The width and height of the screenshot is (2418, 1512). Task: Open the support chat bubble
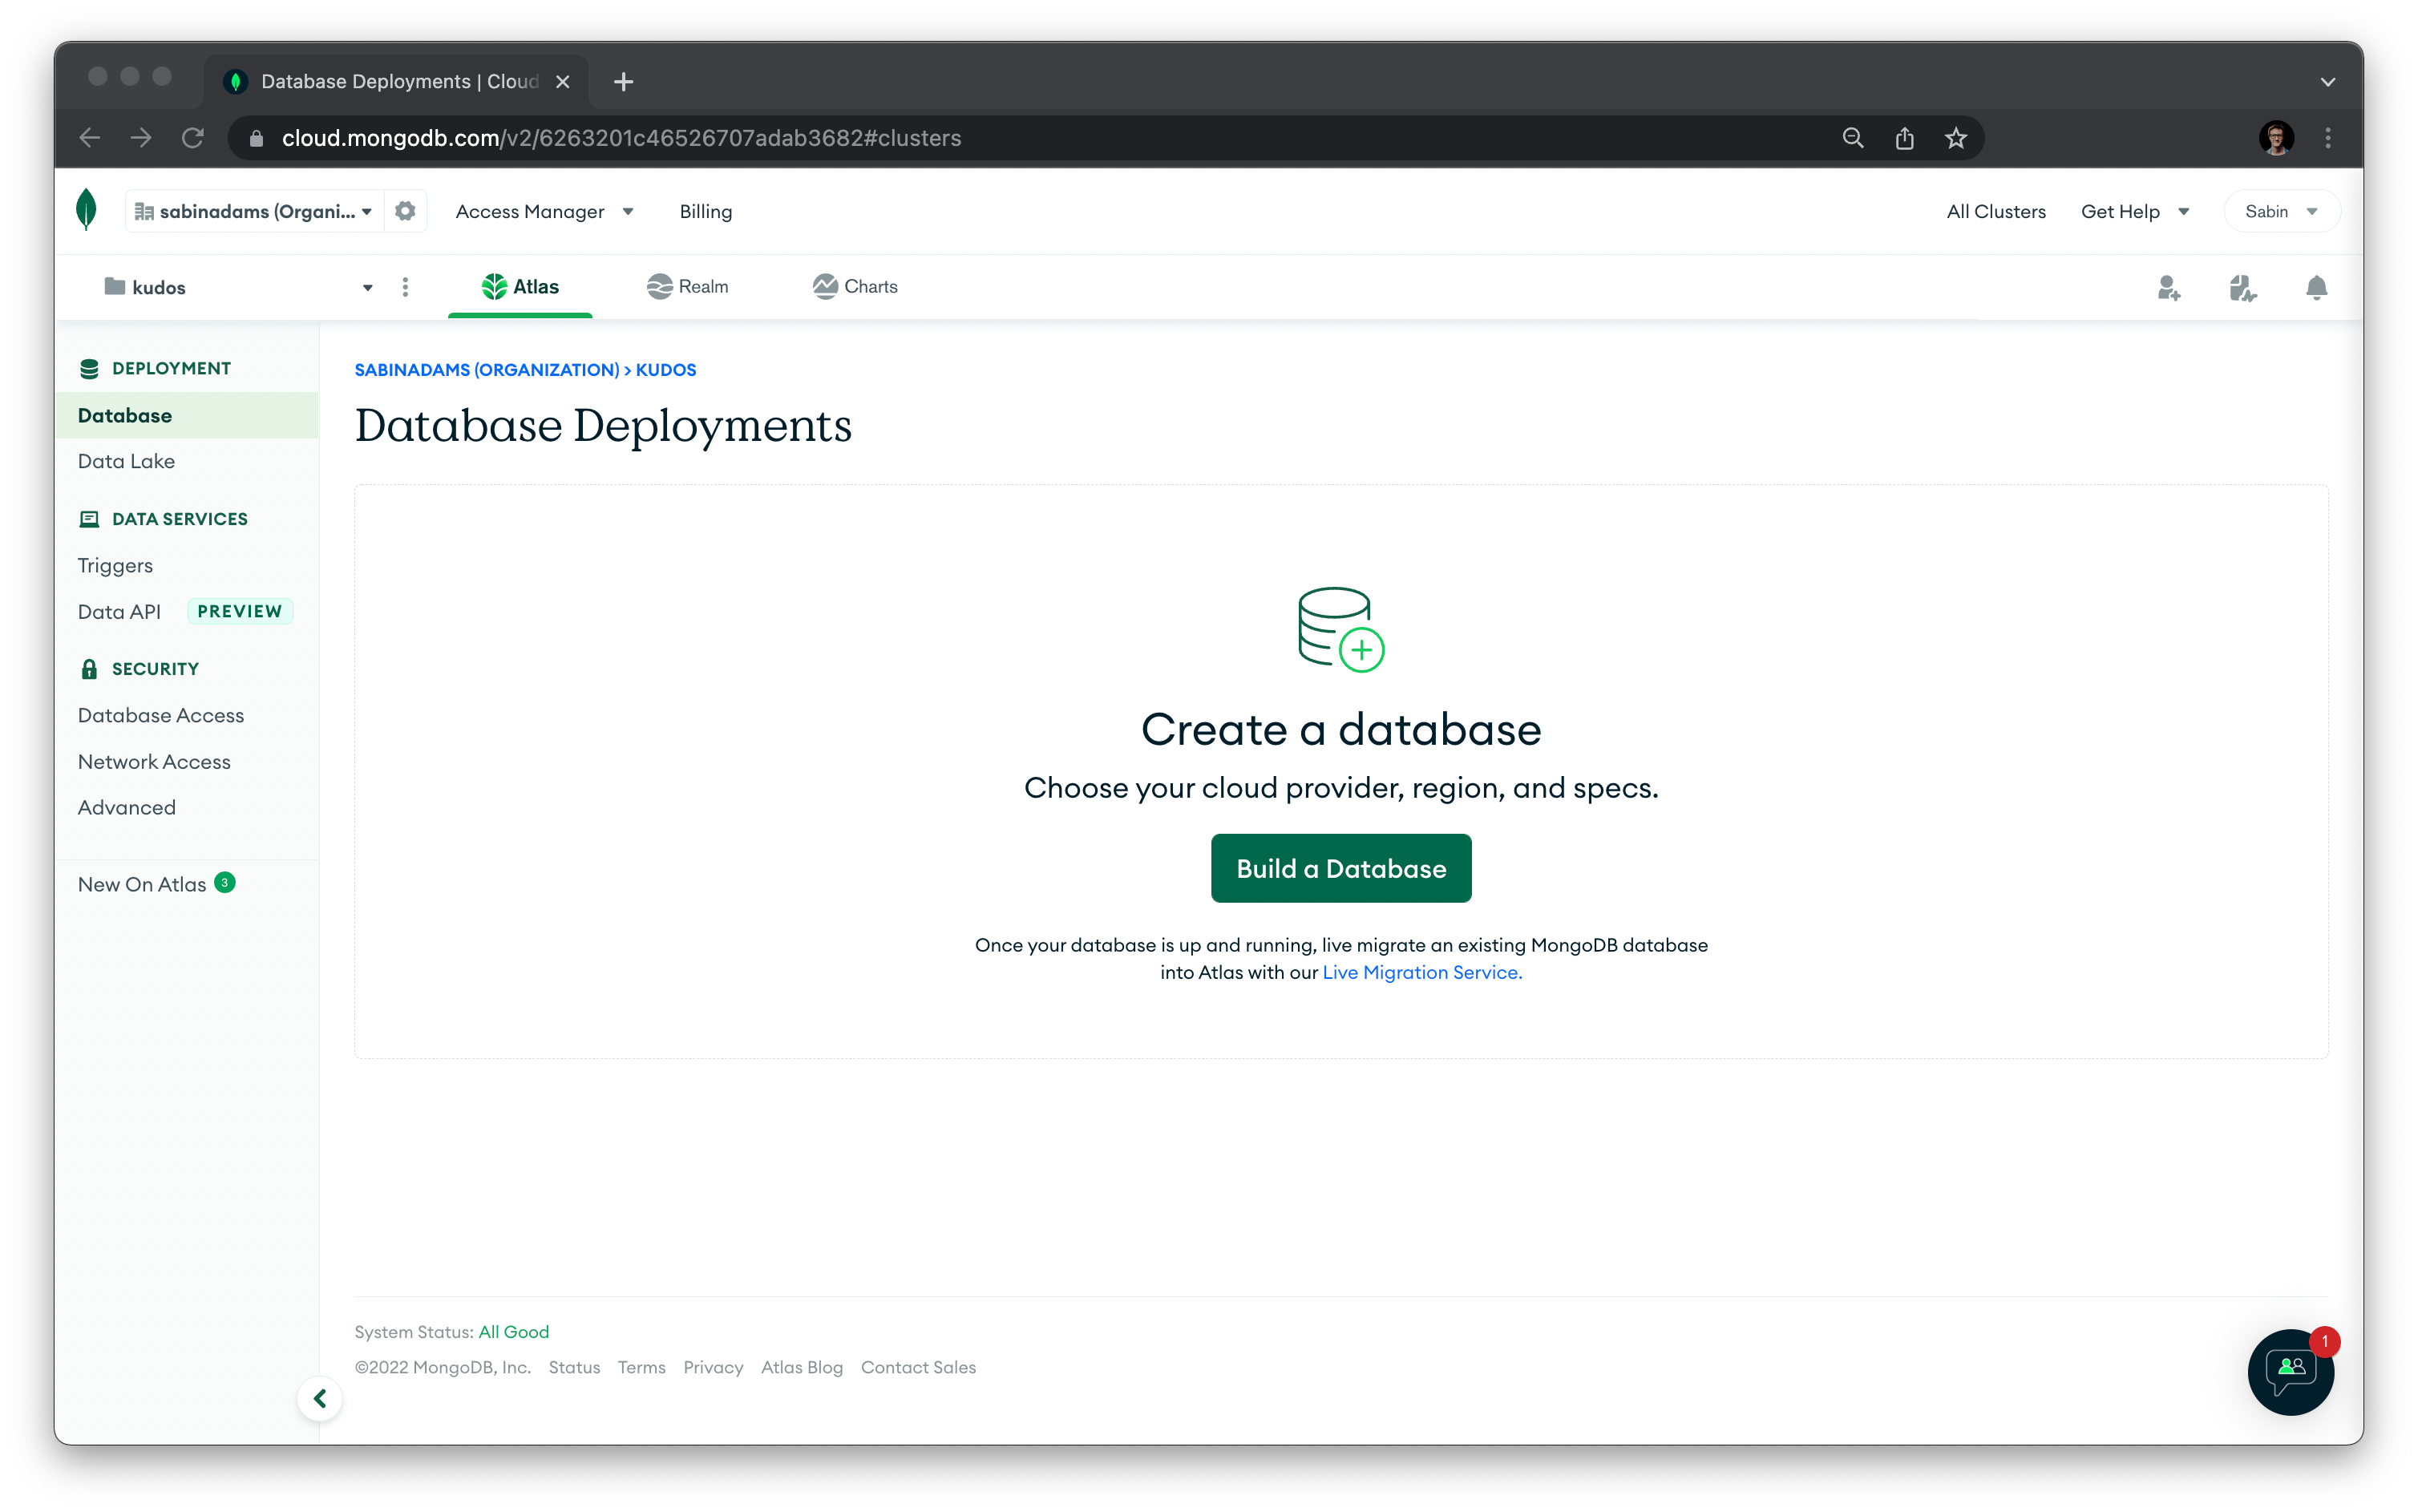(2290, 1371)
